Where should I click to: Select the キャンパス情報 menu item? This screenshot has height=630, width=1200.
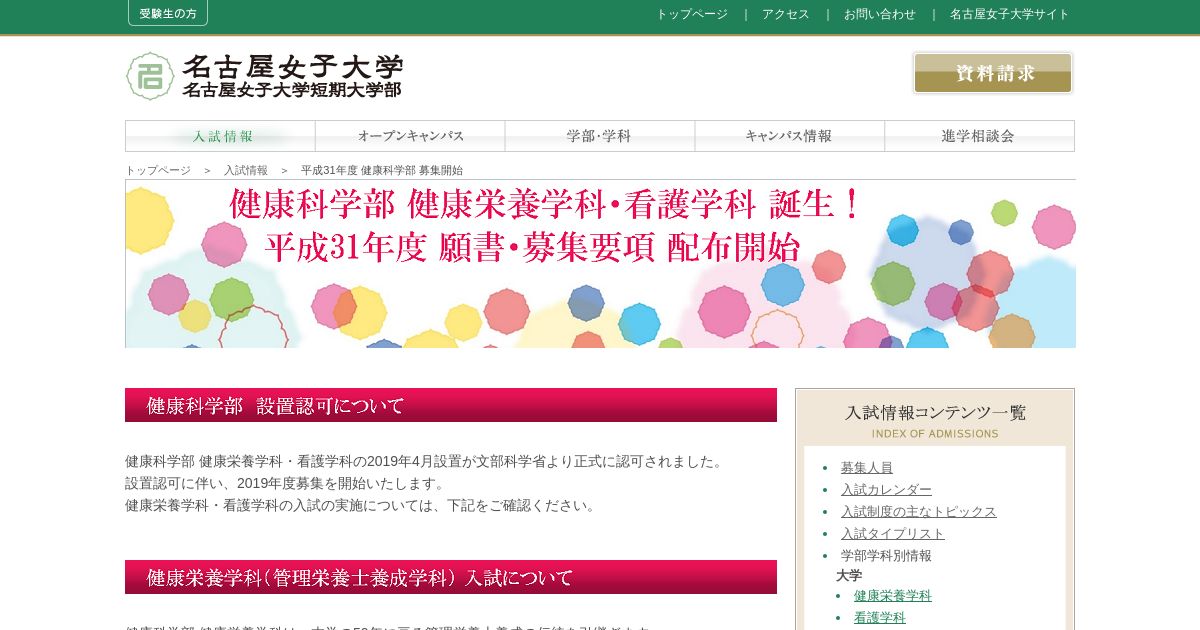click(x=790, y=136)
